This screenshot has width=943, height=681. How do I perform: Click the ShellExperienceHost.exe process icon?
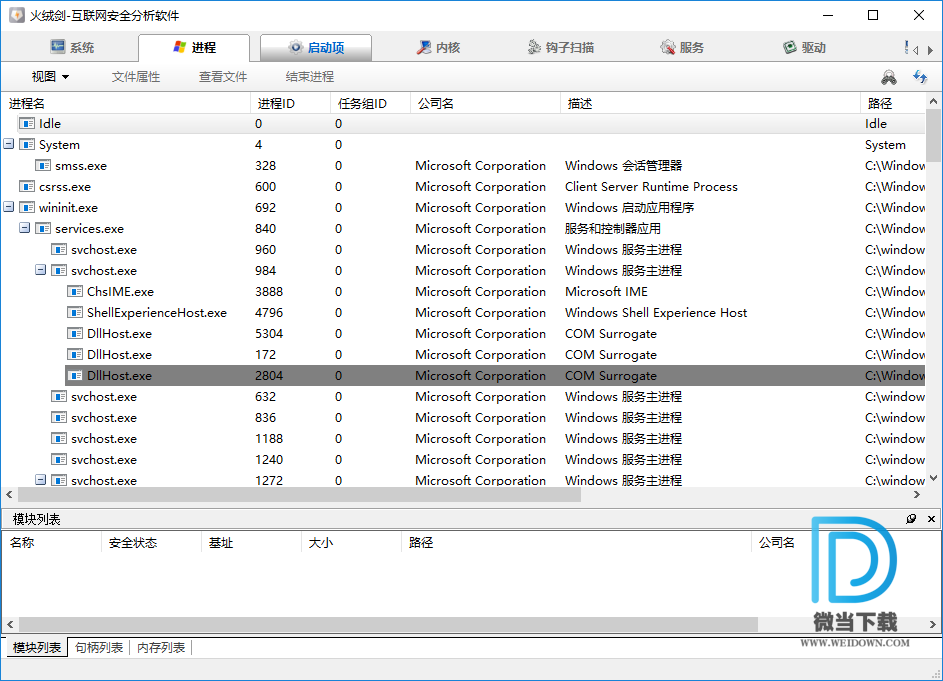(x=75, y=313)
